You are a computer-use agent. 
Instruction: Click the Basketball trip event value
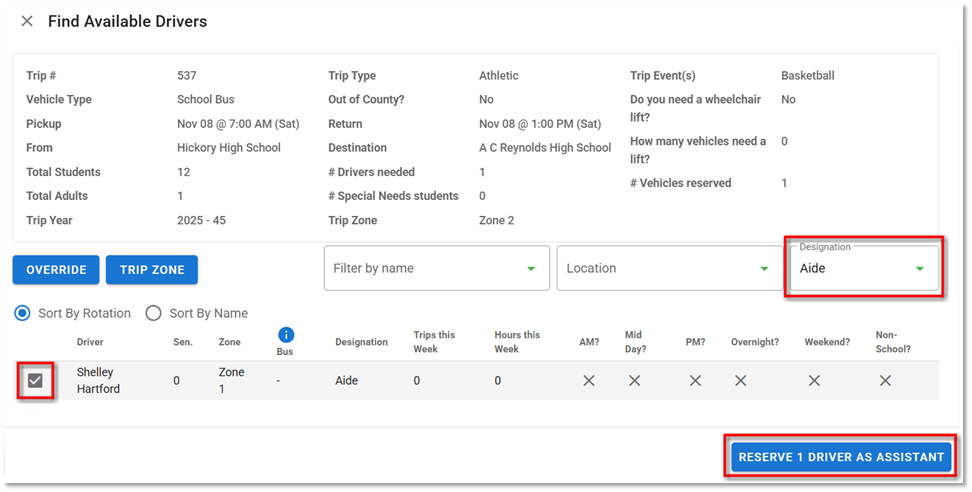pyautogui.click(x=808, y=76)
